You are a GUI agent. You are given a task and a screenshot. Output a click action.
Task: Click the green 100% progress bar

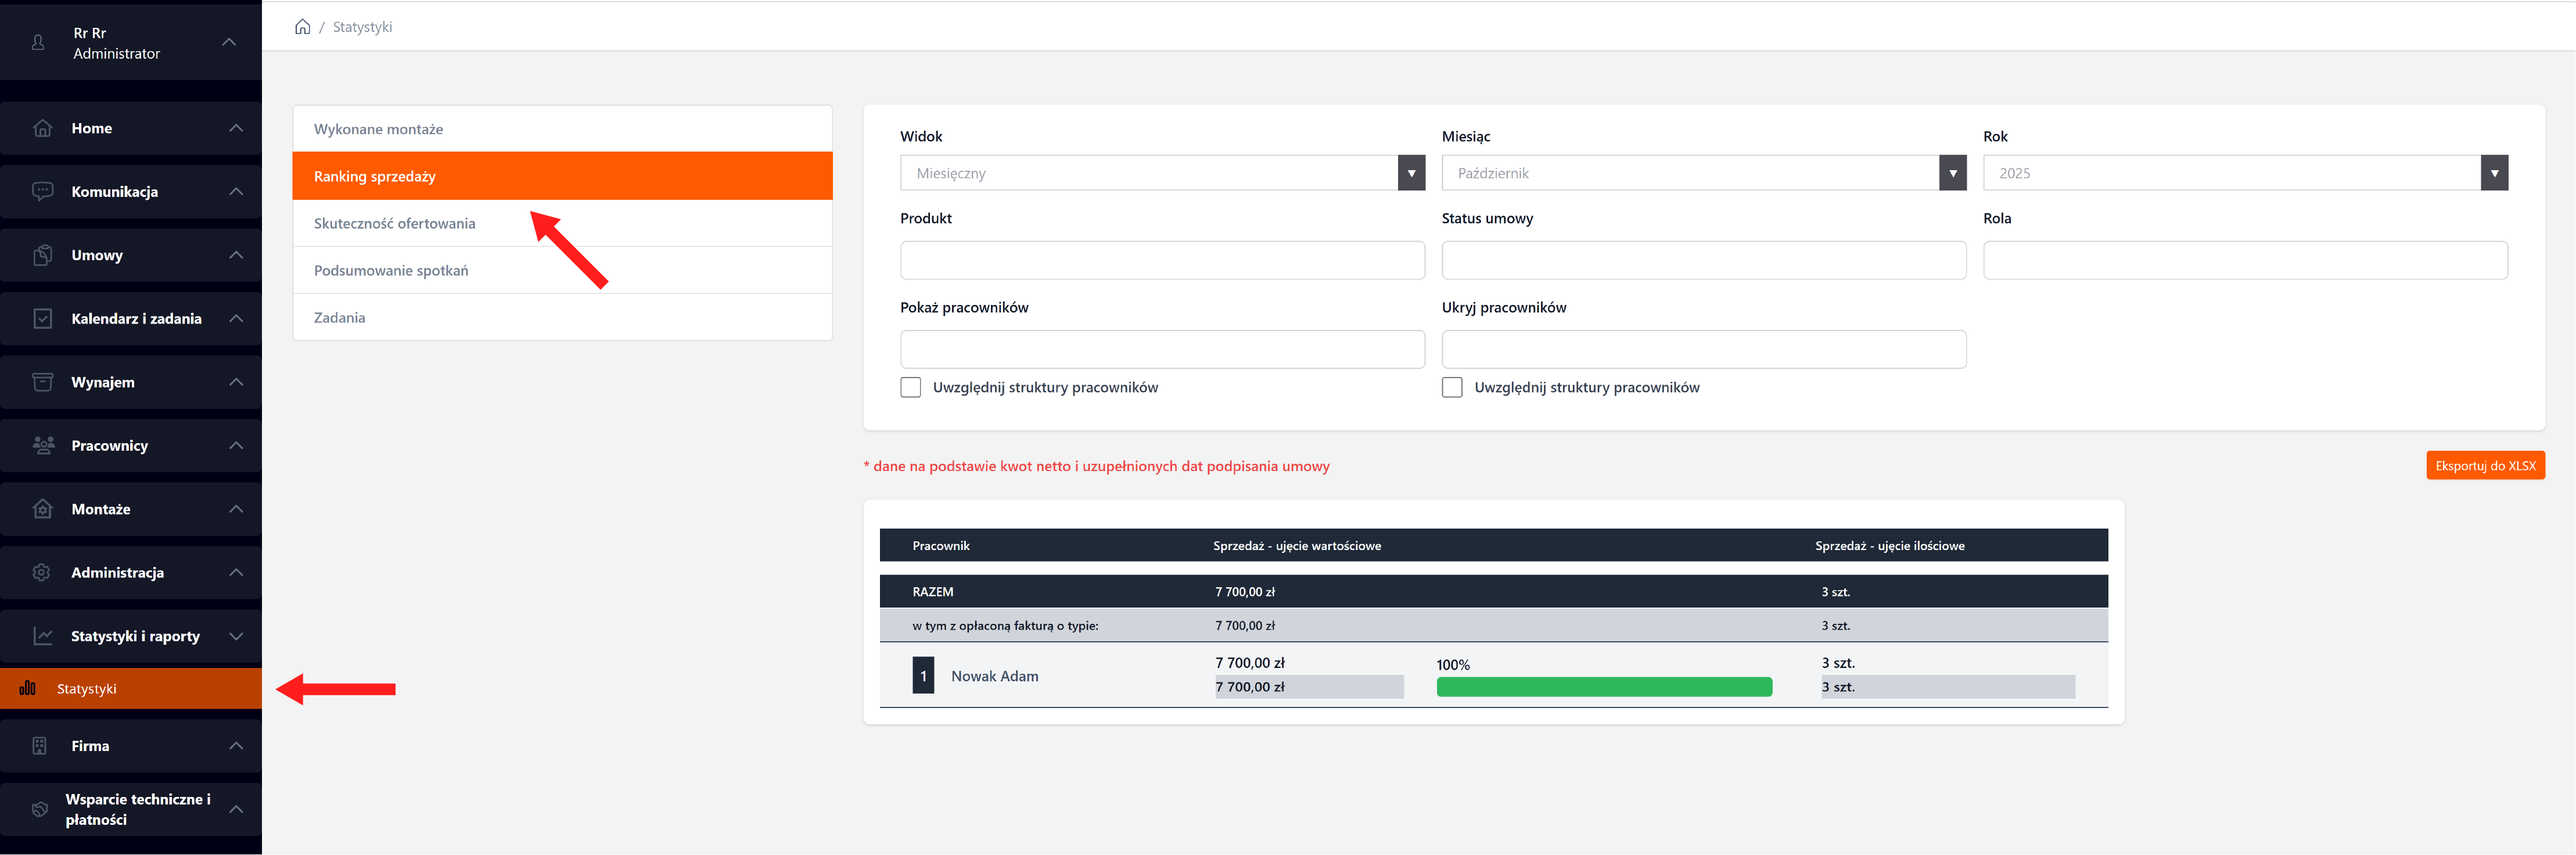1603,687
